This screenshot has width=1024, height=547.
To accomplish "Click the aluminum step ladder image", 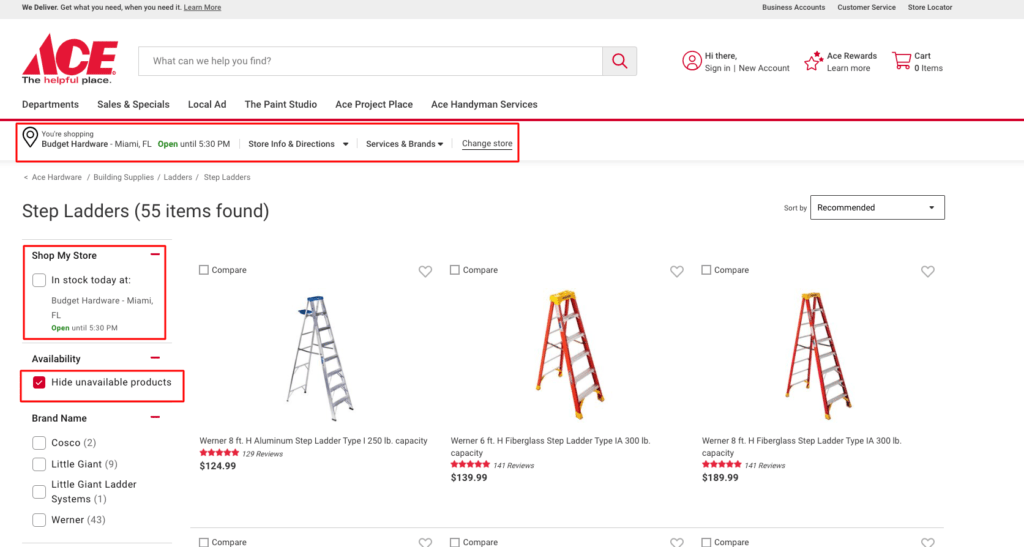I will click(319, 357).
